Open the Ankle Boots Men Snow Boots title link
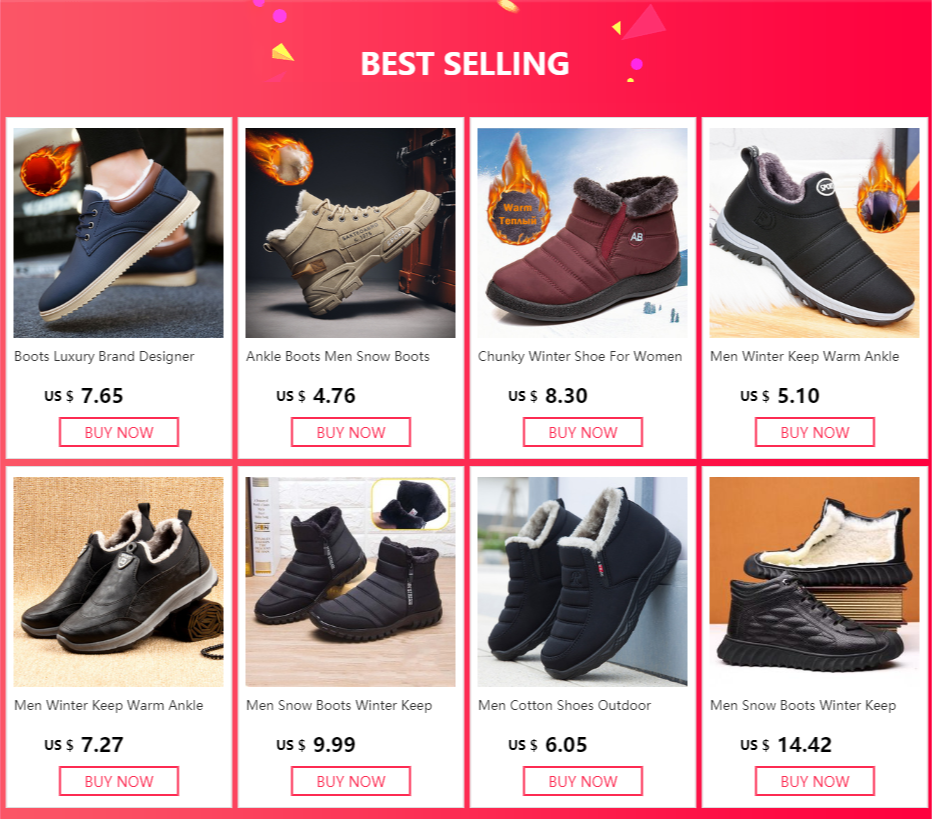 coord(338,357)
